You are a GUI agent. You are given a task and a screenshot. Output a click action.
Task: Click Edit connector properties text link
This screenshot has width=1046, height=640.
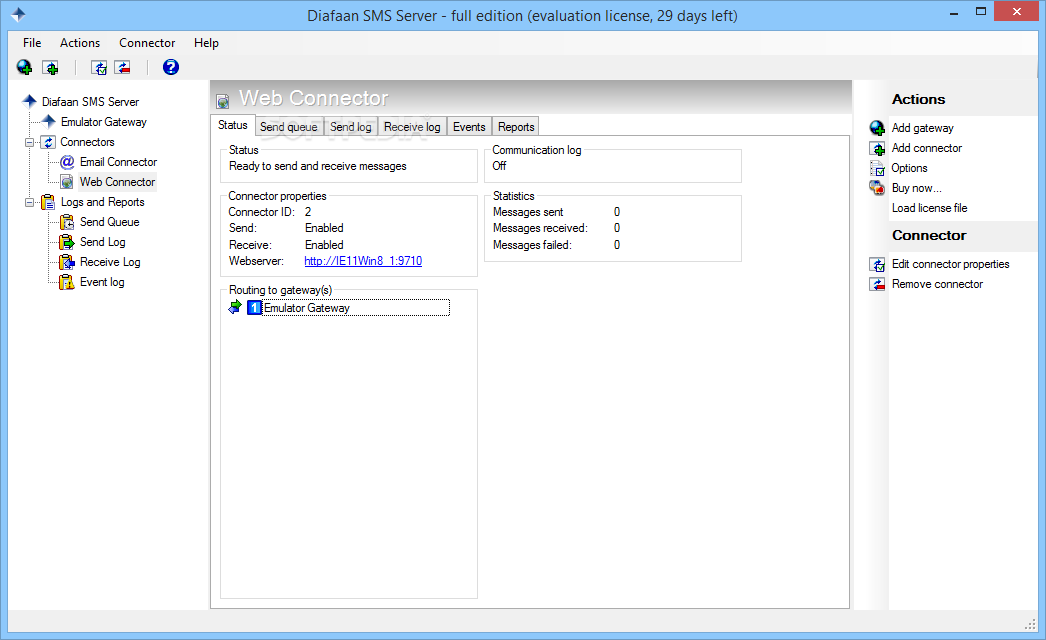coord(951,264)
